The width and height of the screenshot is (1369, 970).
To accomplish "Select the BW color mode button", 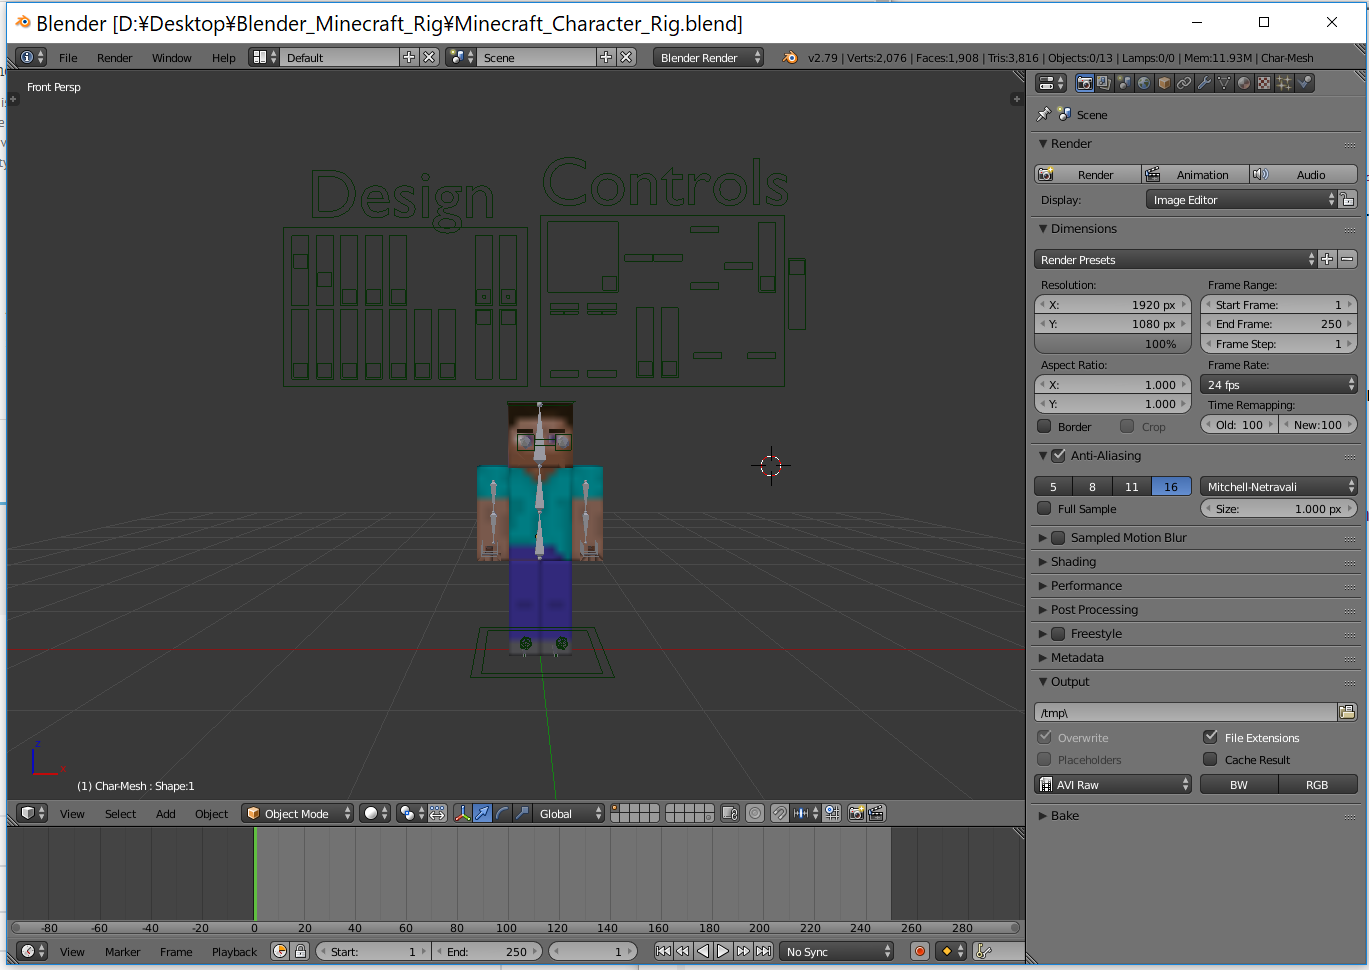I will tap(1239, 784).
